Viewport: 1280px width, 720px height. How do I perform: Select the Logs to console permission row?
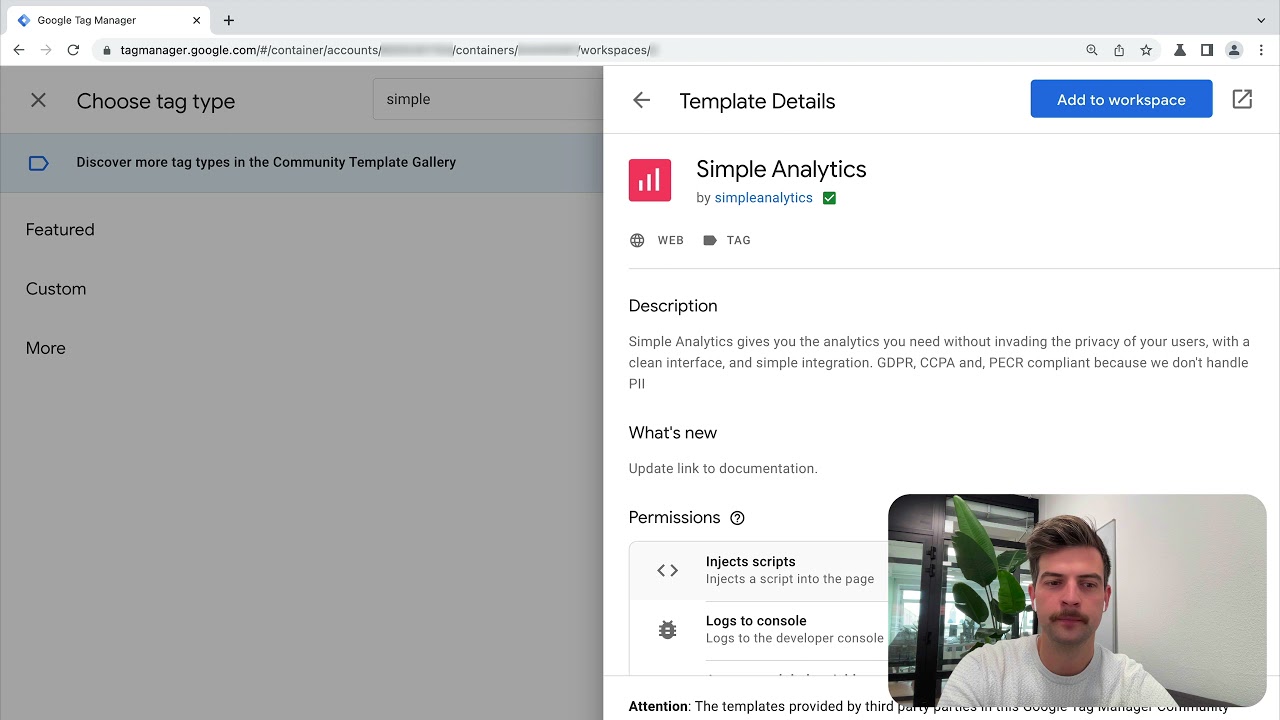pyautogui.click(x=759, y=629)
